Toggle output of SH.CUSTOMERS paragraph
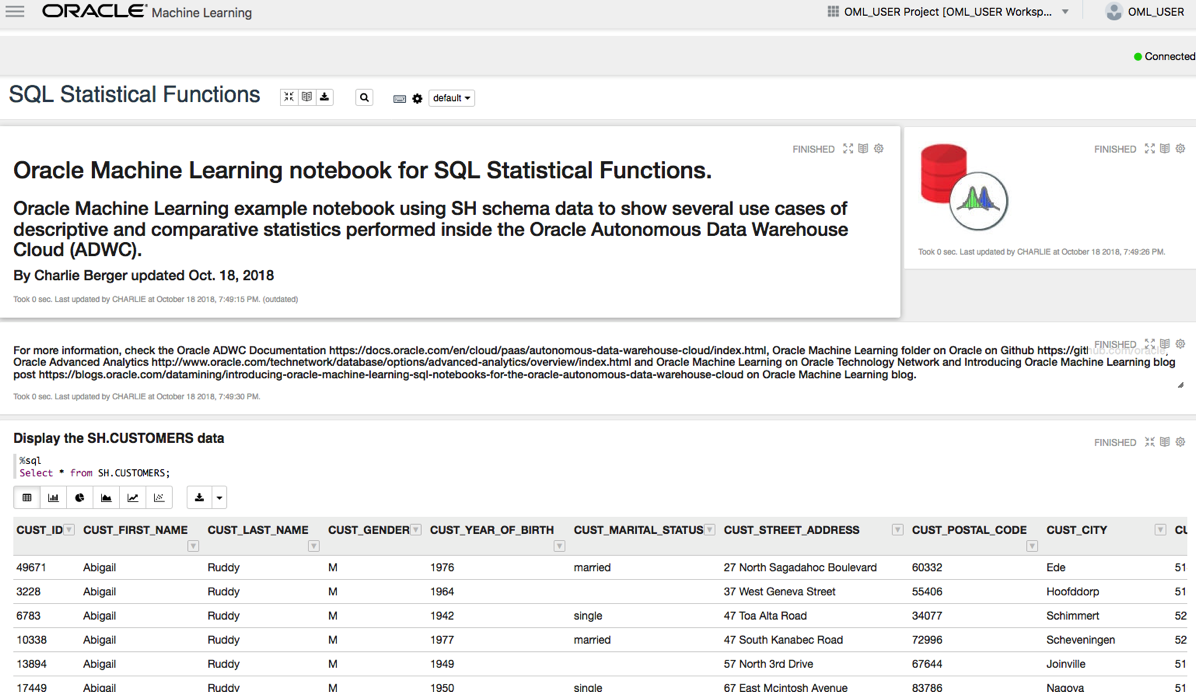Image resolution: width=1196 pixels, height=692 pixels. pos(1165,442)
